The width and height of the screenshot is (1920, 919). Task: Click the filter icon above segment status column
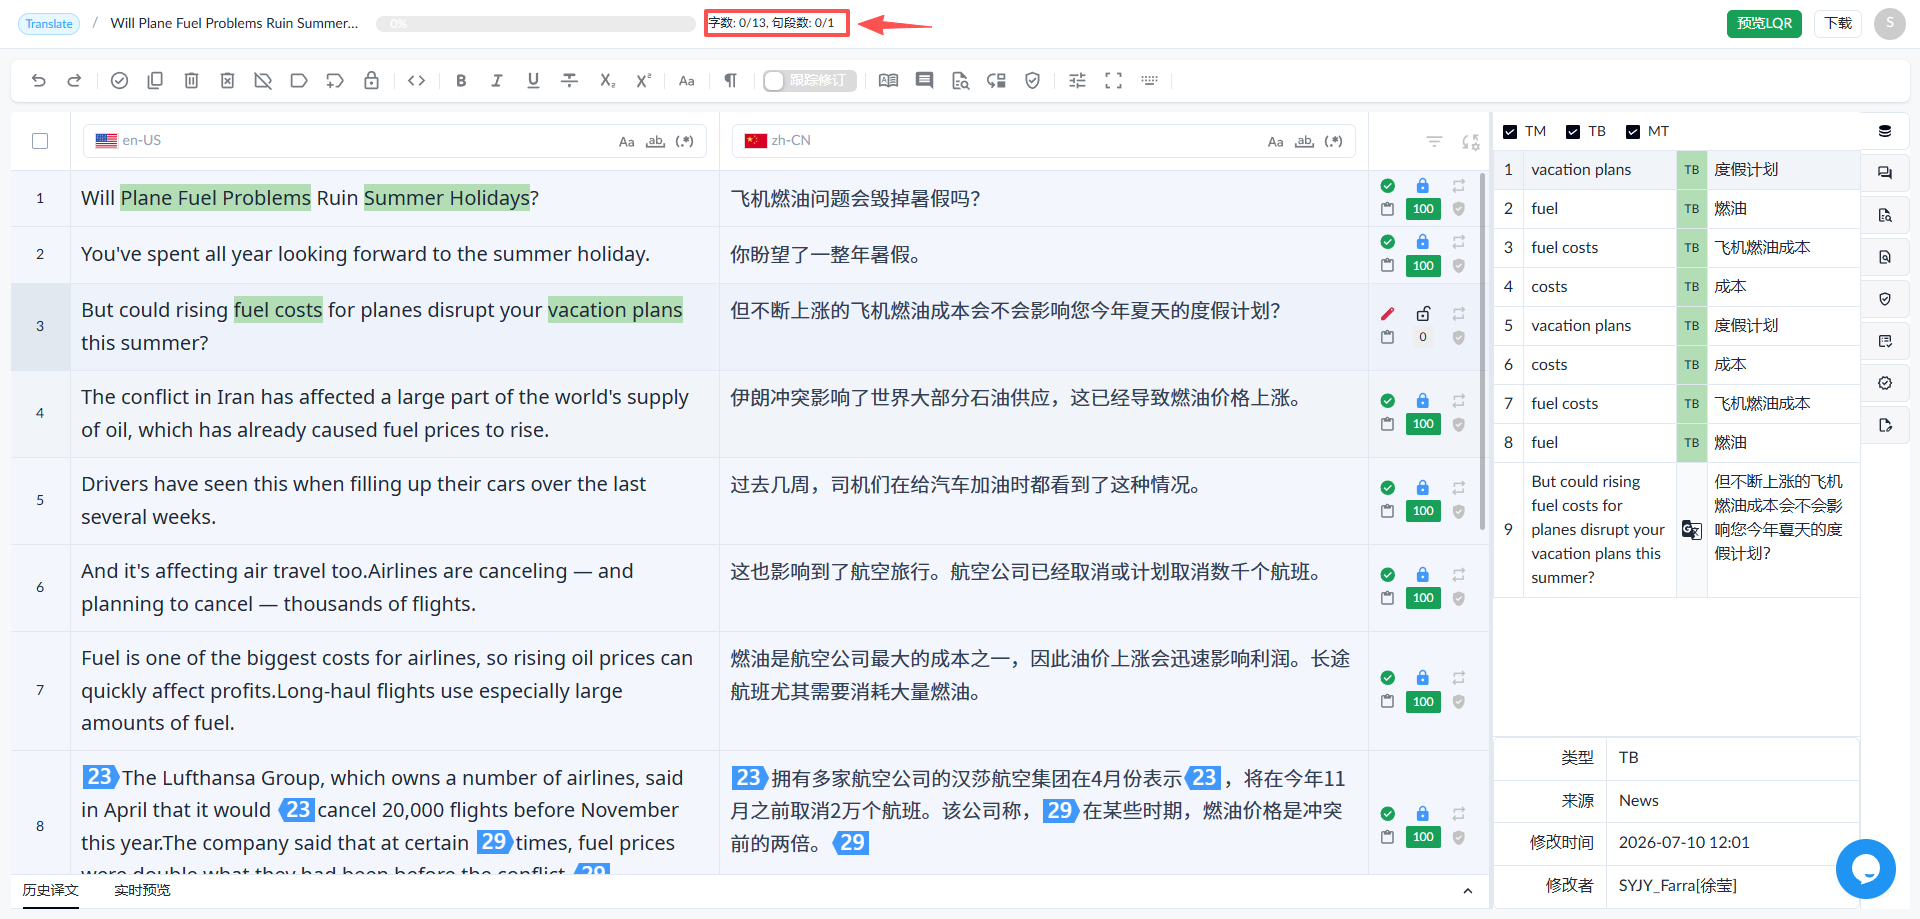click(1434, 142)
